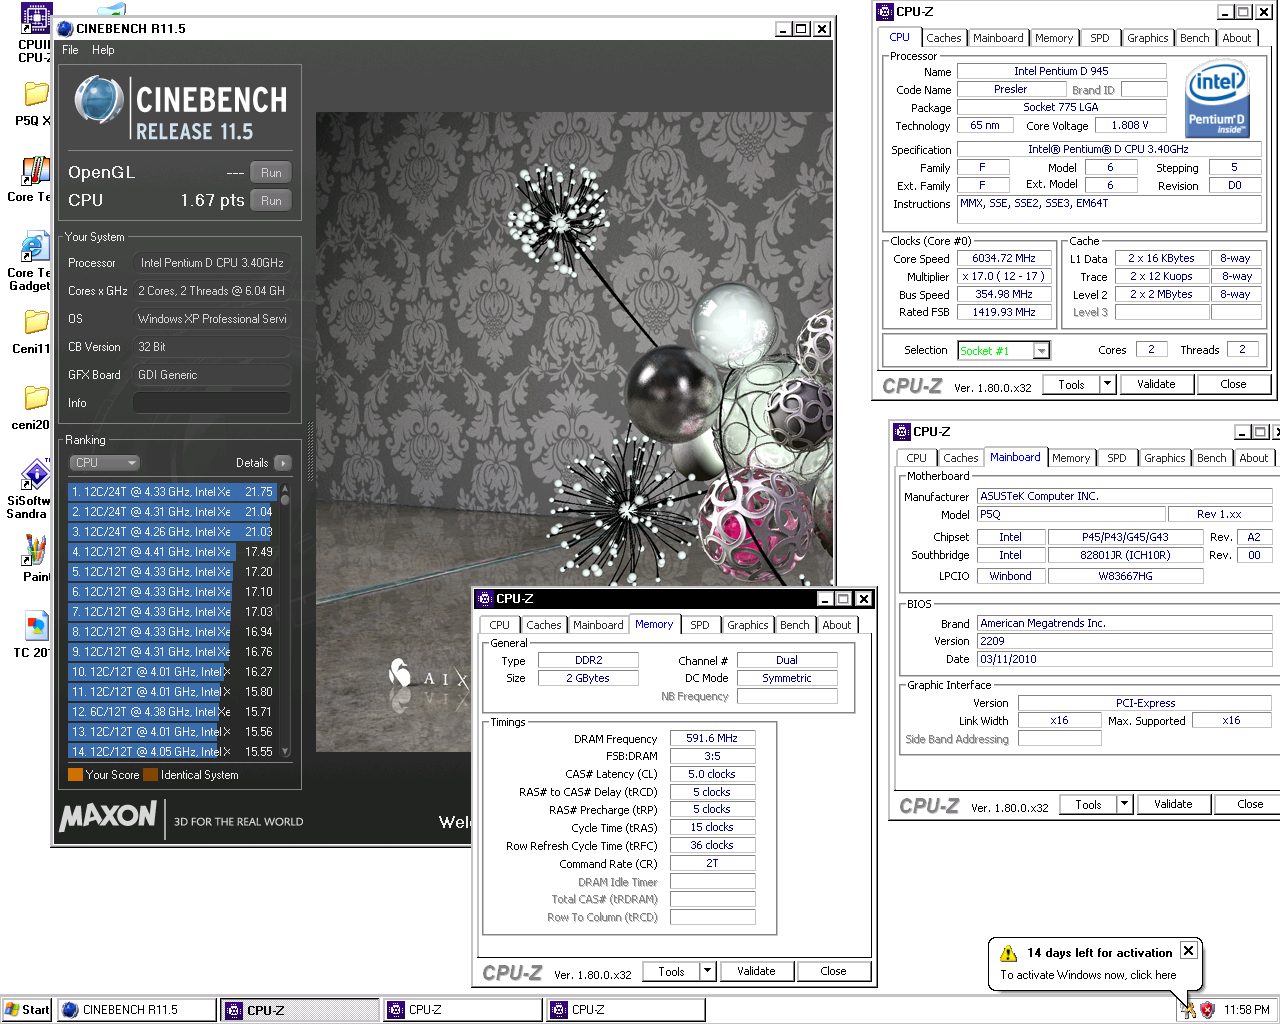
Task: Click Close in CPU-Z CPU window
Action: (x=1233, y=384)
